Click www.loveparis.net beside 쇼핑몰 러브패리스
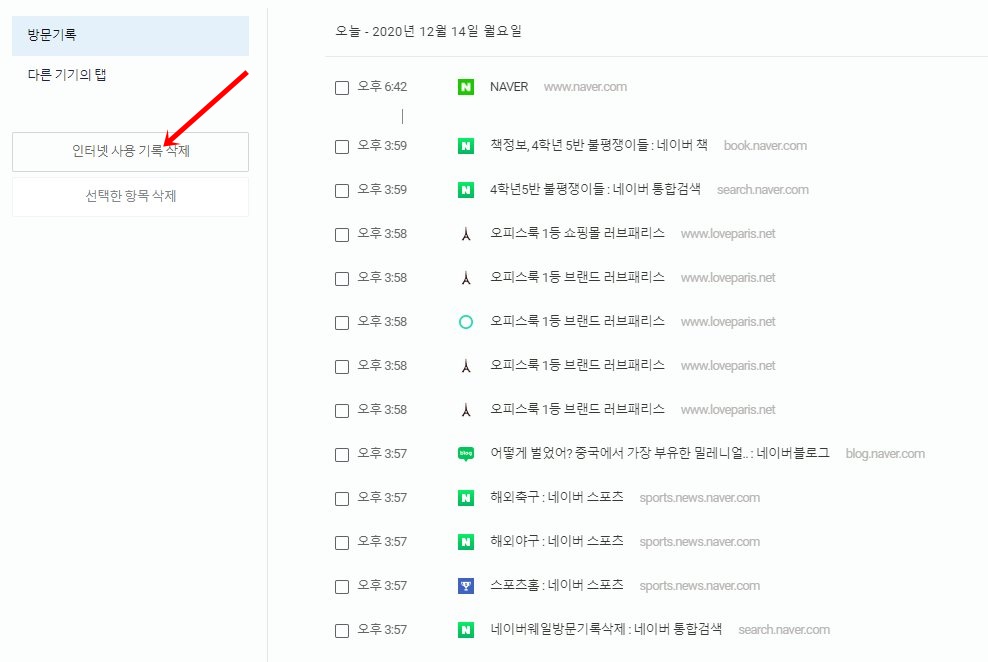 point(728,234)
